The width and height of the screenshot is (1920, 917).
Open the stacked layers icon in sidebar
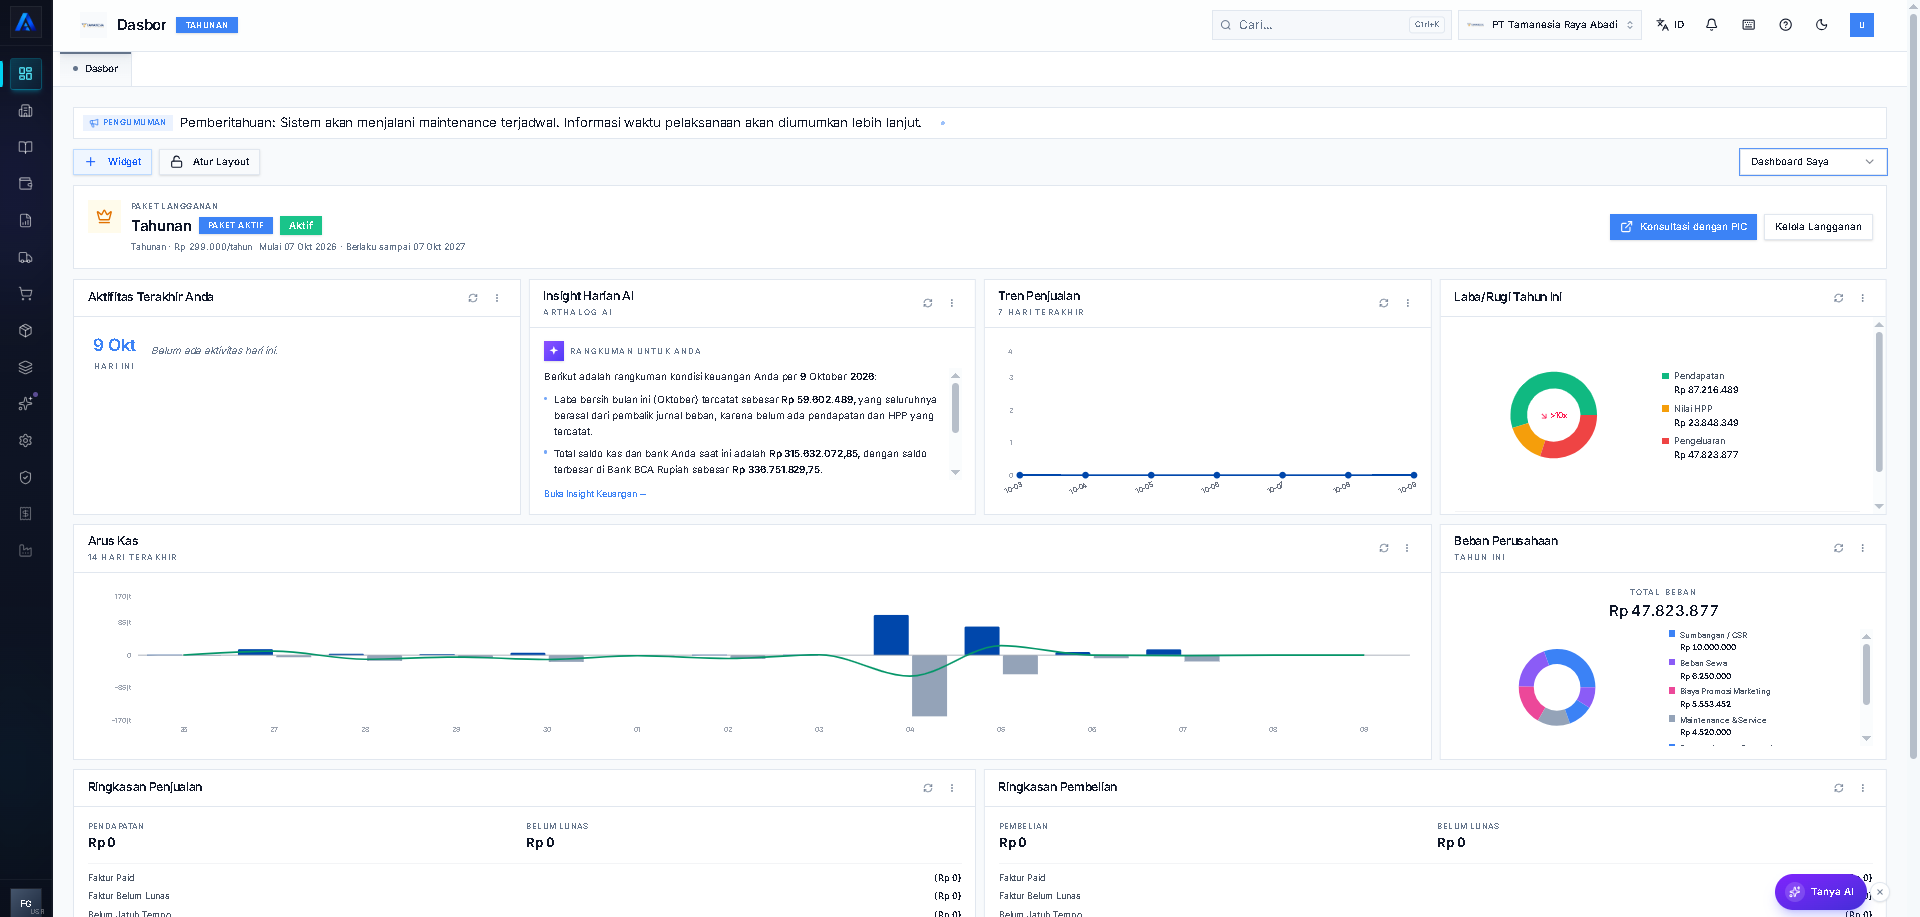point(26,367)
